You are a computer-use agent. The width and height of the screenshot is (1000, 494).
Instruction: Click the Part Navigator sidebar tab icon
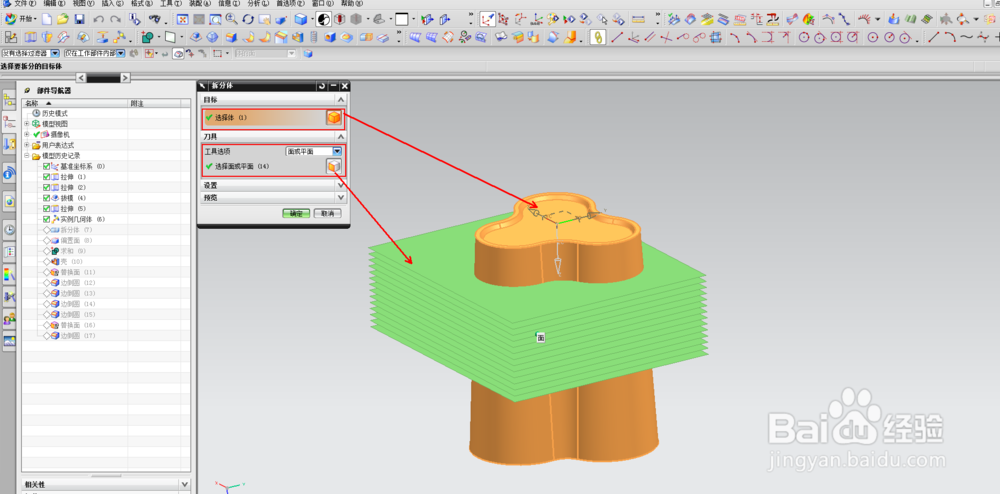(9, 122)
